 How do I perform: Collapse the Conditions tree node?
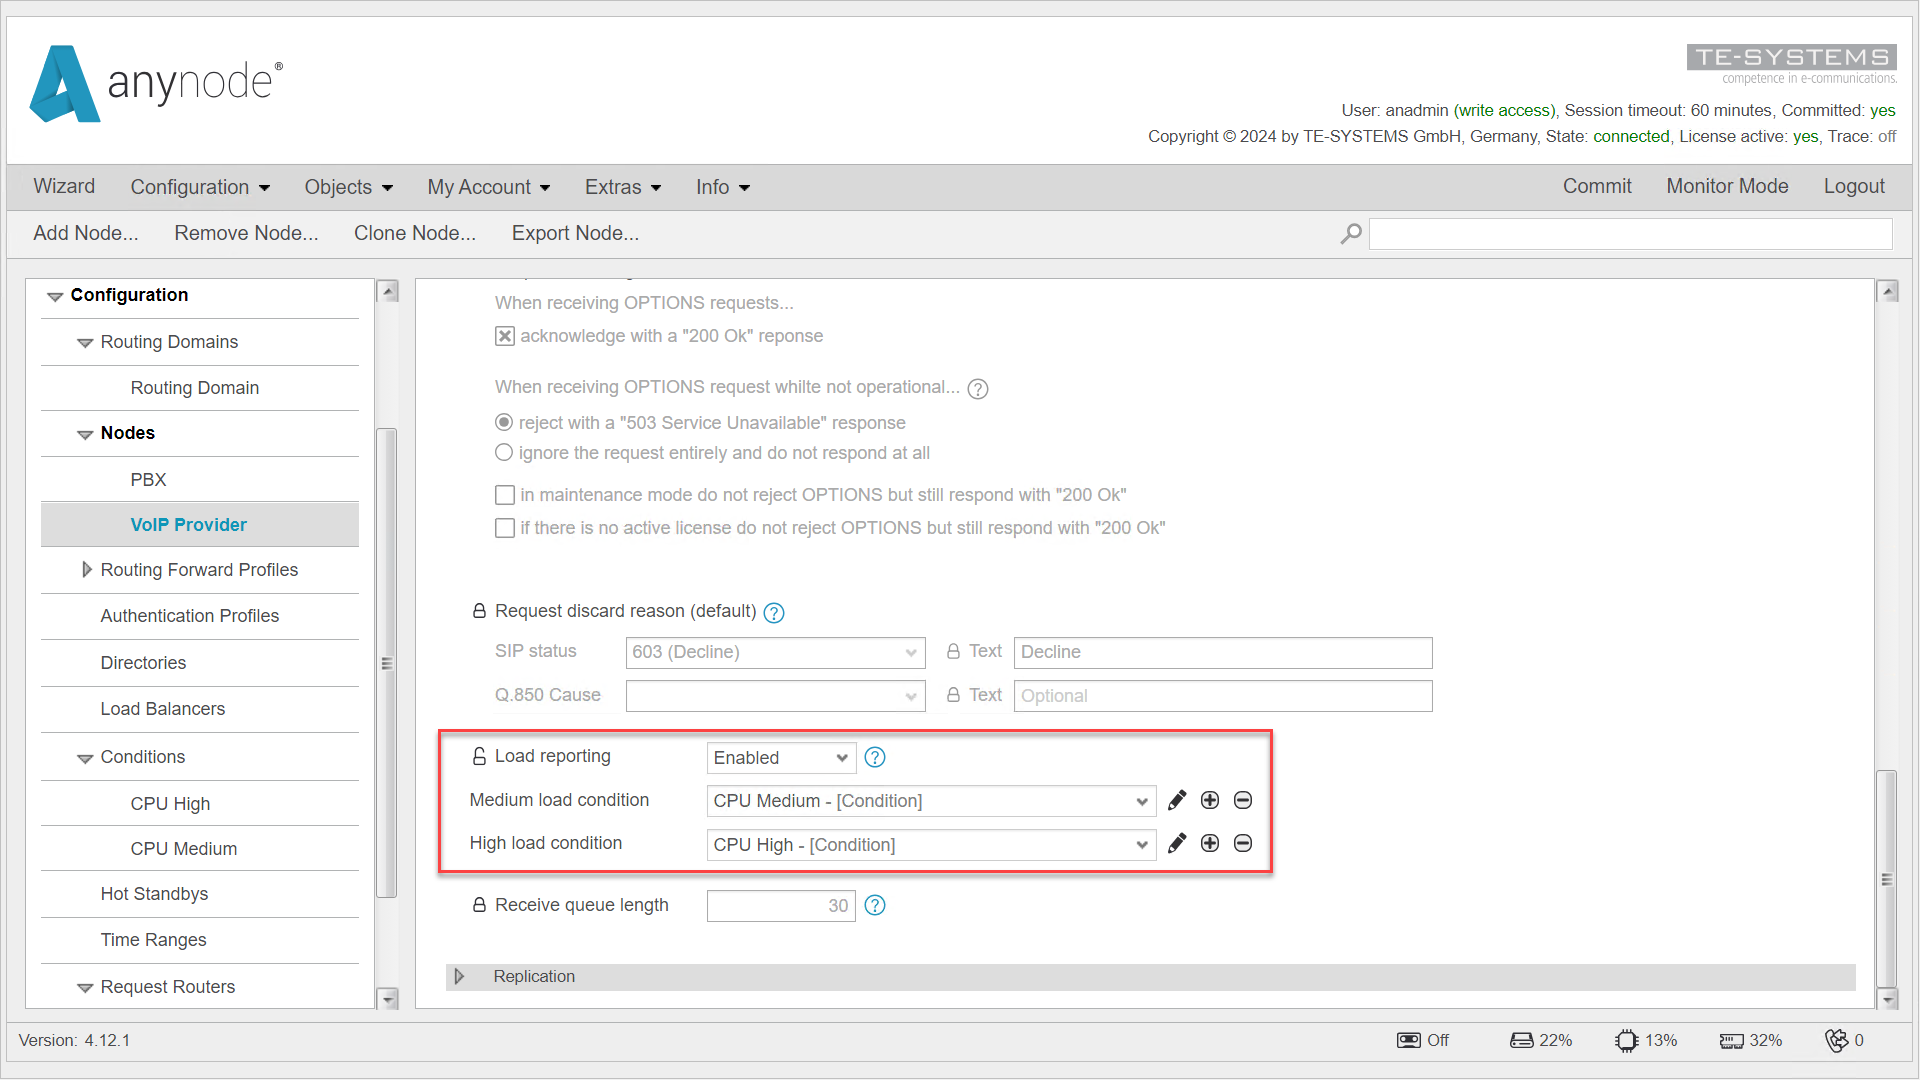(x=85, y=758)
